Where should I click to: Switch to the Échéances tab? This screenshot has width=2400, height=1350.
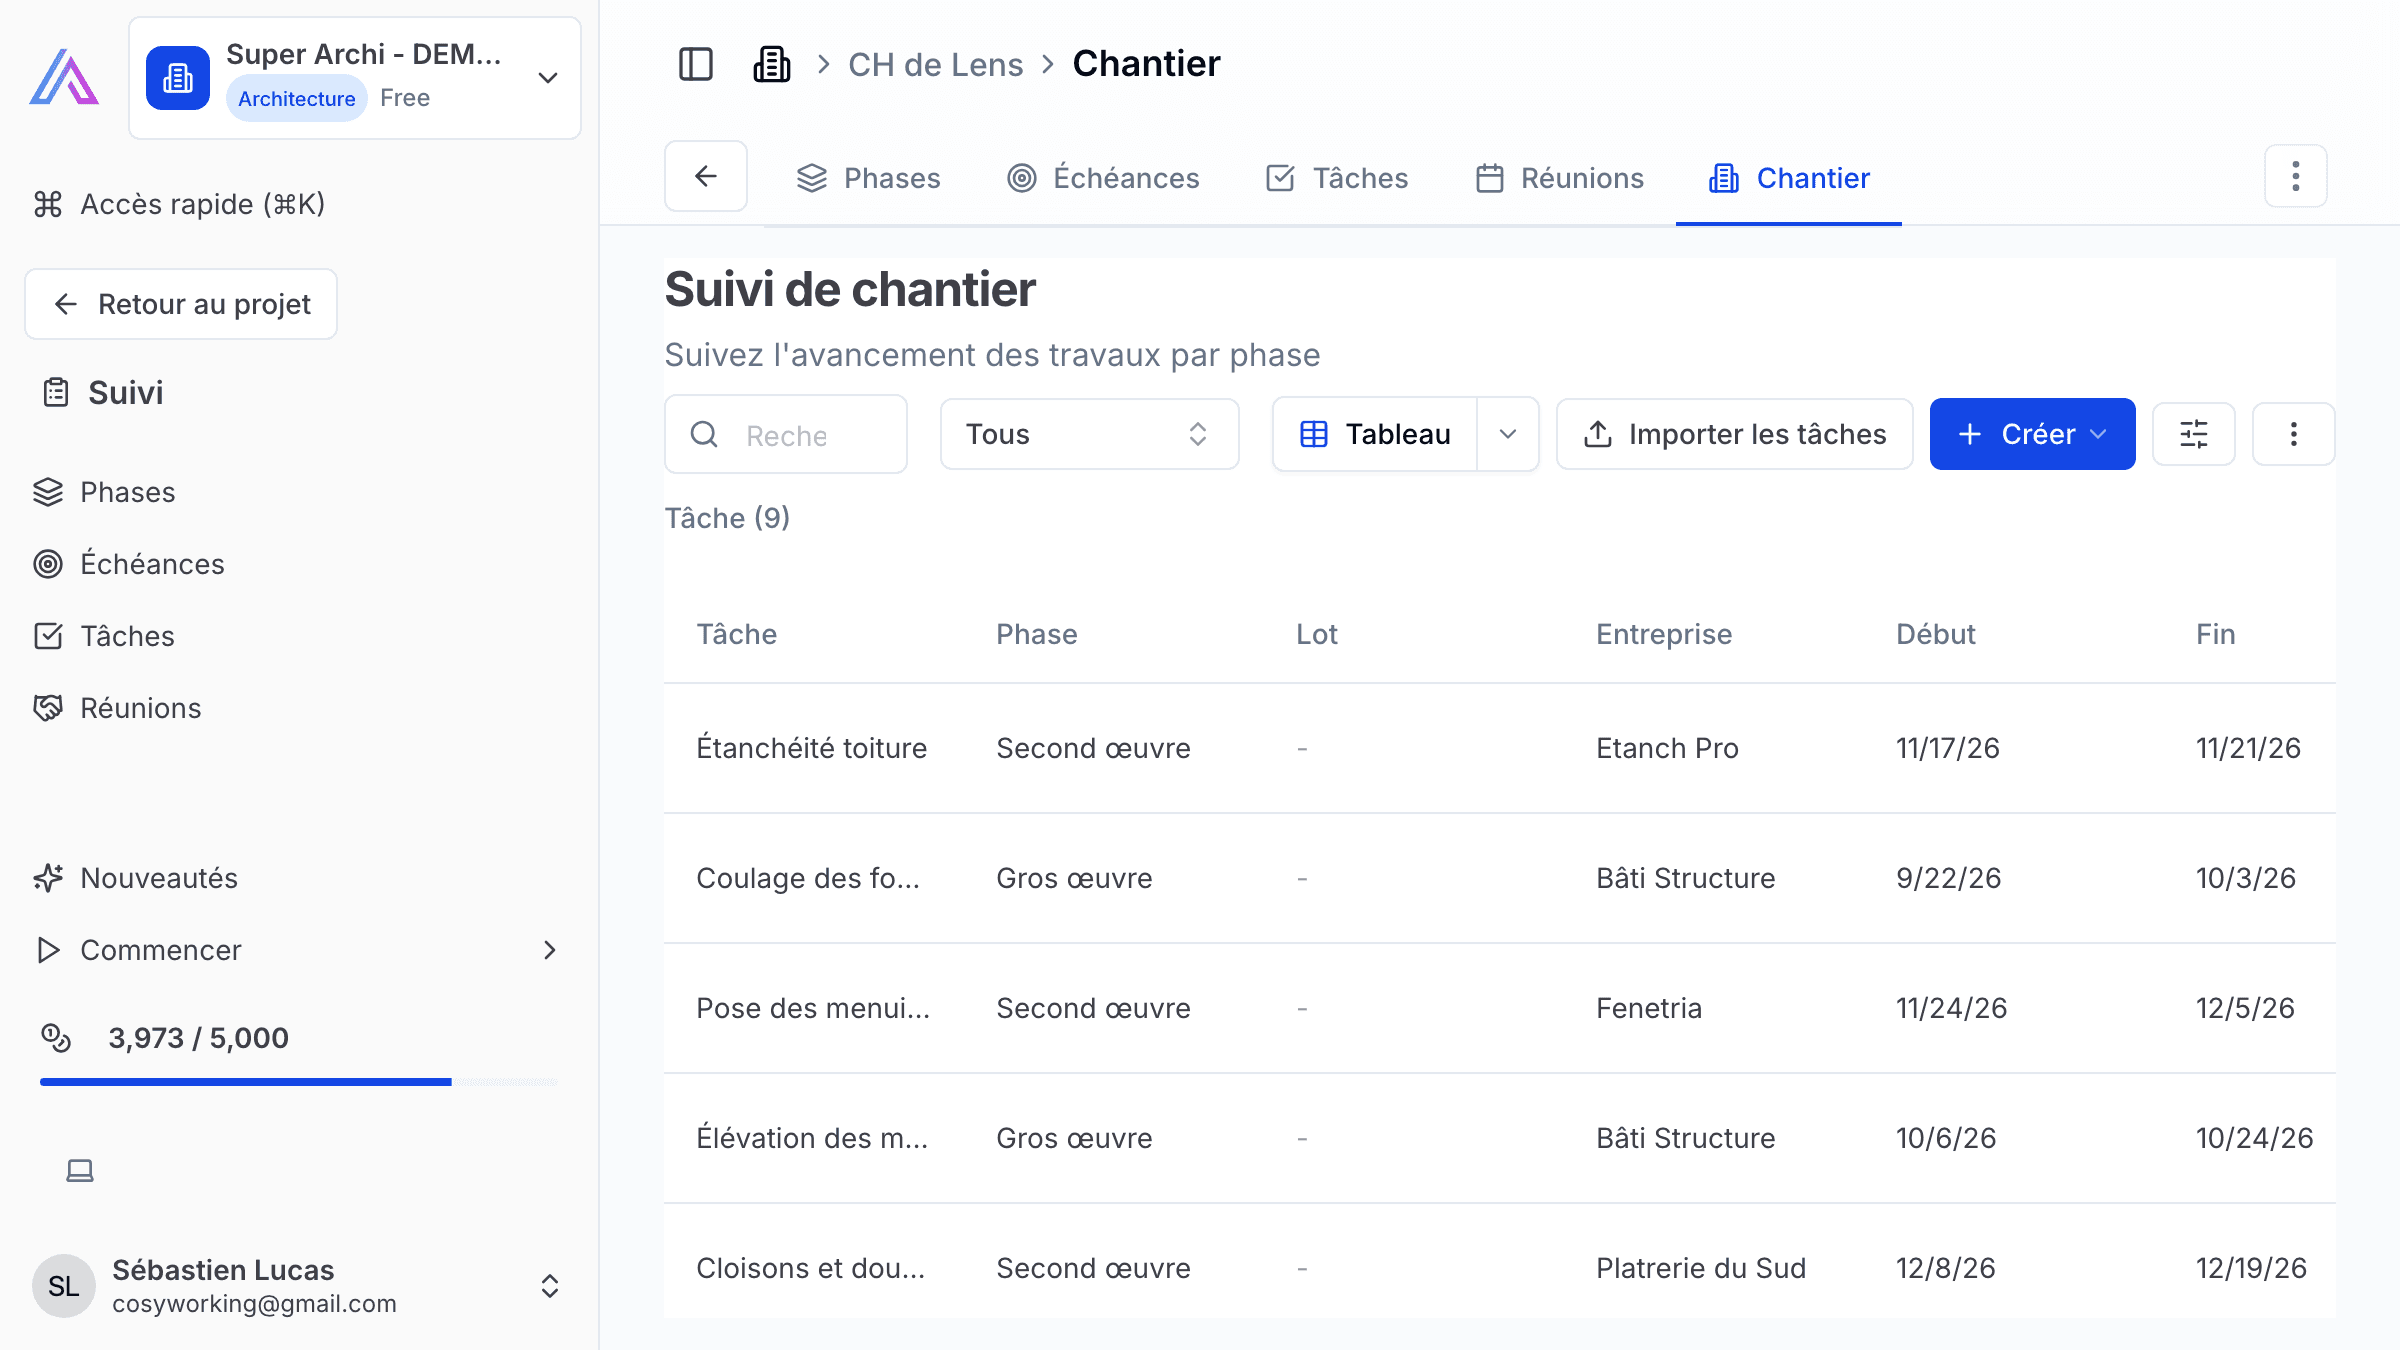point(1103,178)
